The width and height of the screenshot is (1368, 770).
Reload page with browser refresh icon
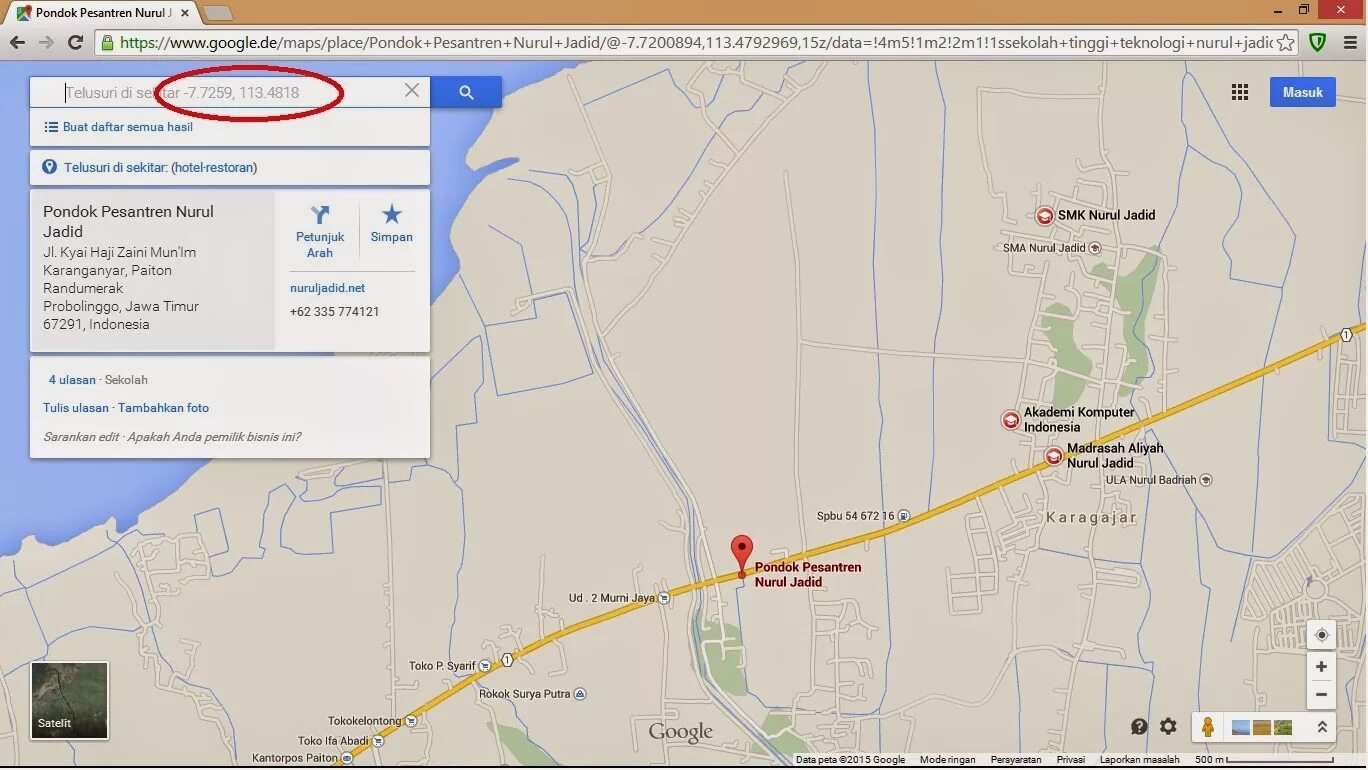tap(75, 42)
